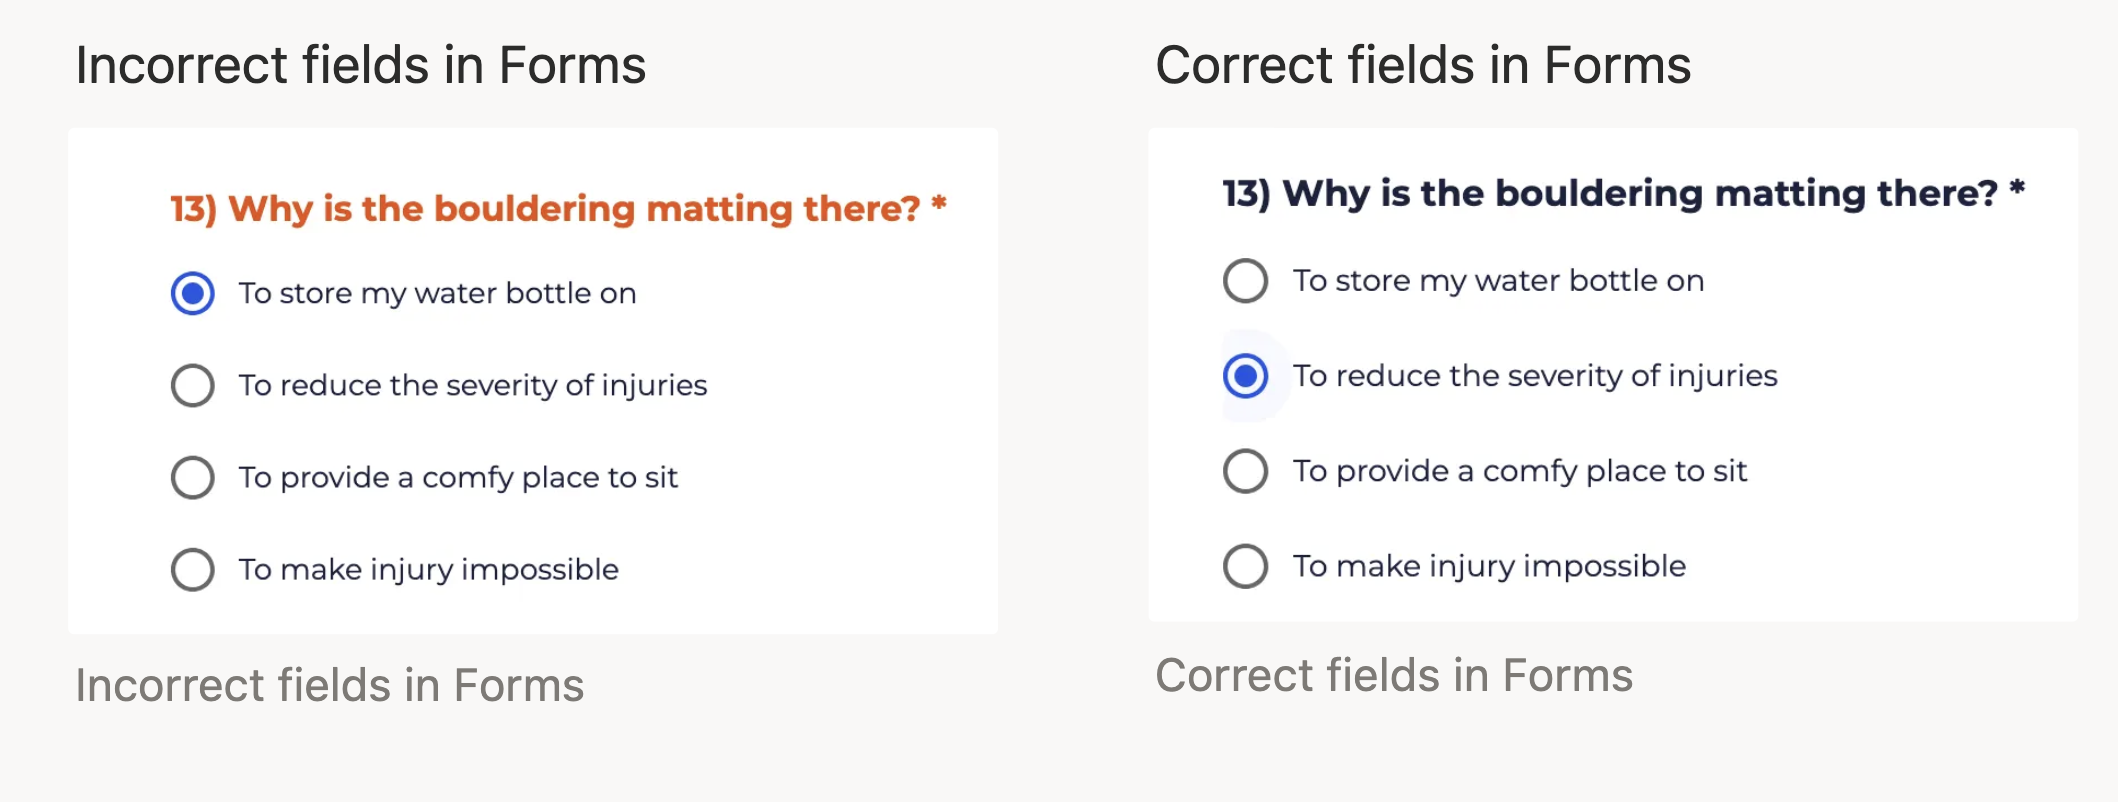2118x802 pixels.
Task: Click 'To provide a comfy place to sit' label text in correct form
Action: pyautogui.click(x=1519, y=471)
